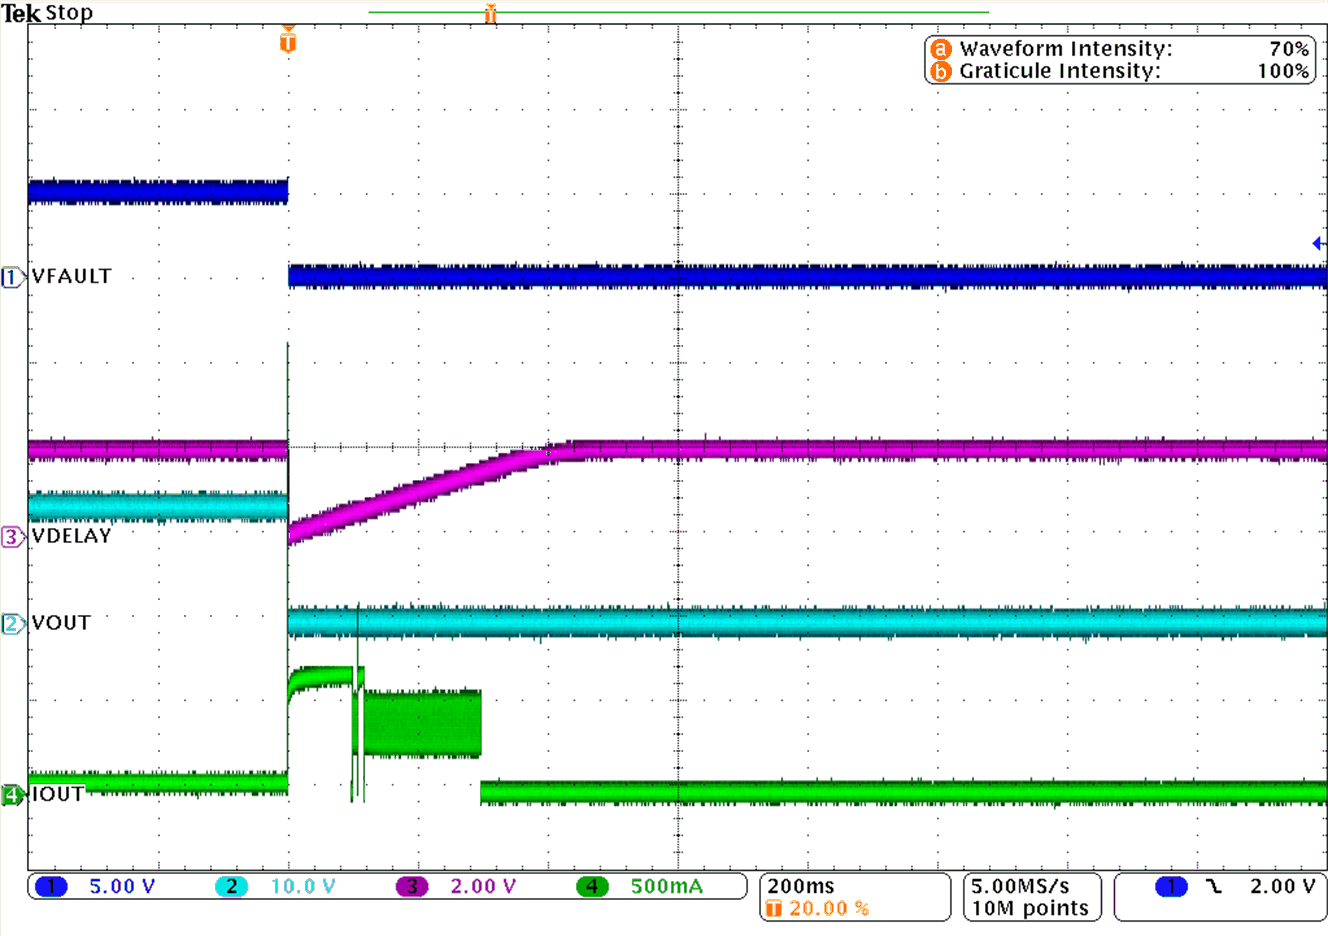
Task: Click the Graticule Intensity 'b' knob icon
Action: (940, 72)
